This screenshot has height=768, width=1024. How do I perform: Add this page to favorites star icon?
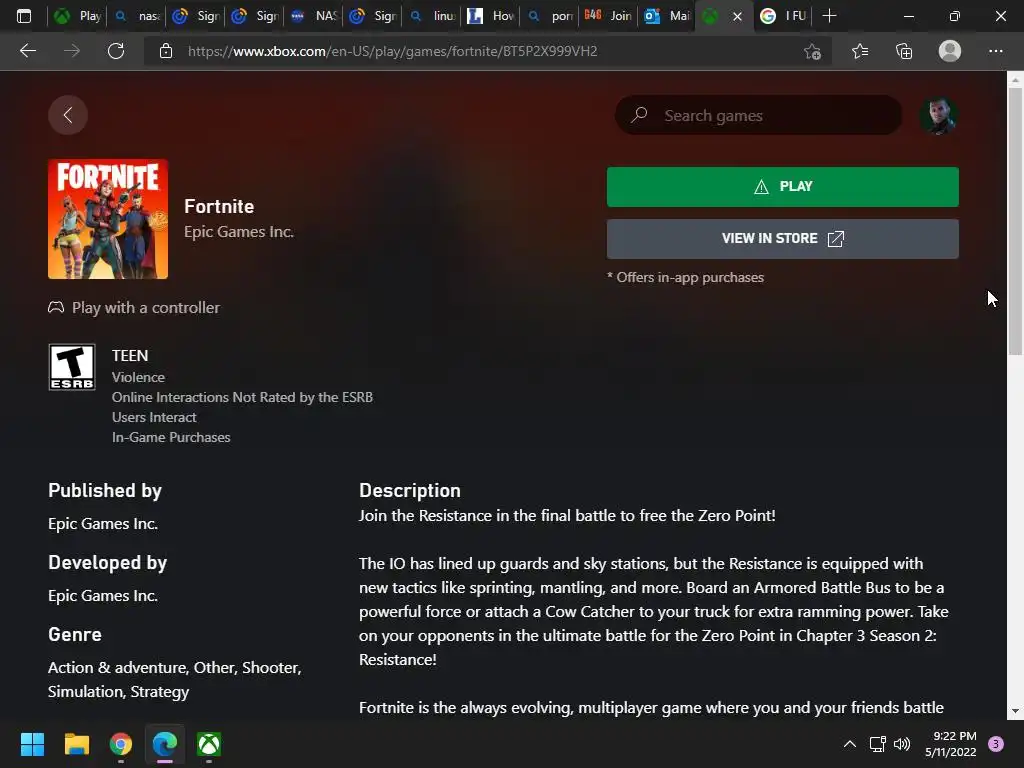pyautogui.click(x=812, y=51)
